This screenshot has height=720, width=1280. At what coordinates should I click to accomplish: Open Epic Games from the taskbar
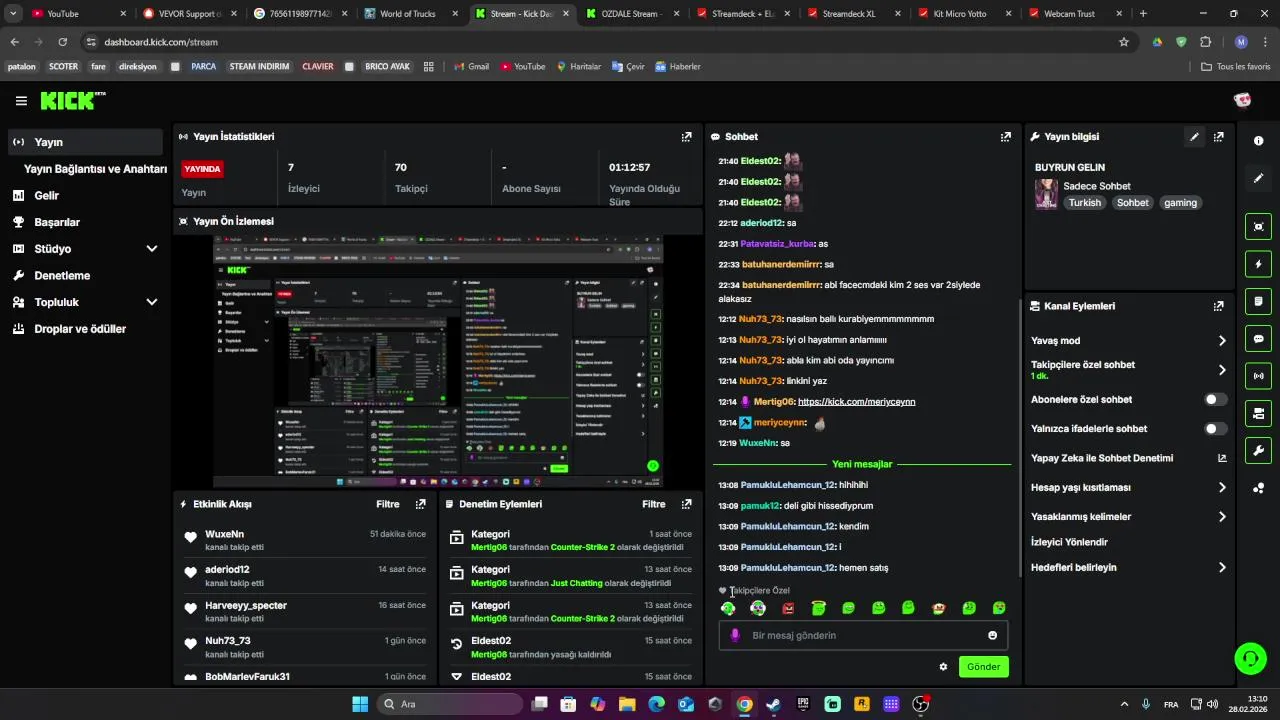pos(803,704)
